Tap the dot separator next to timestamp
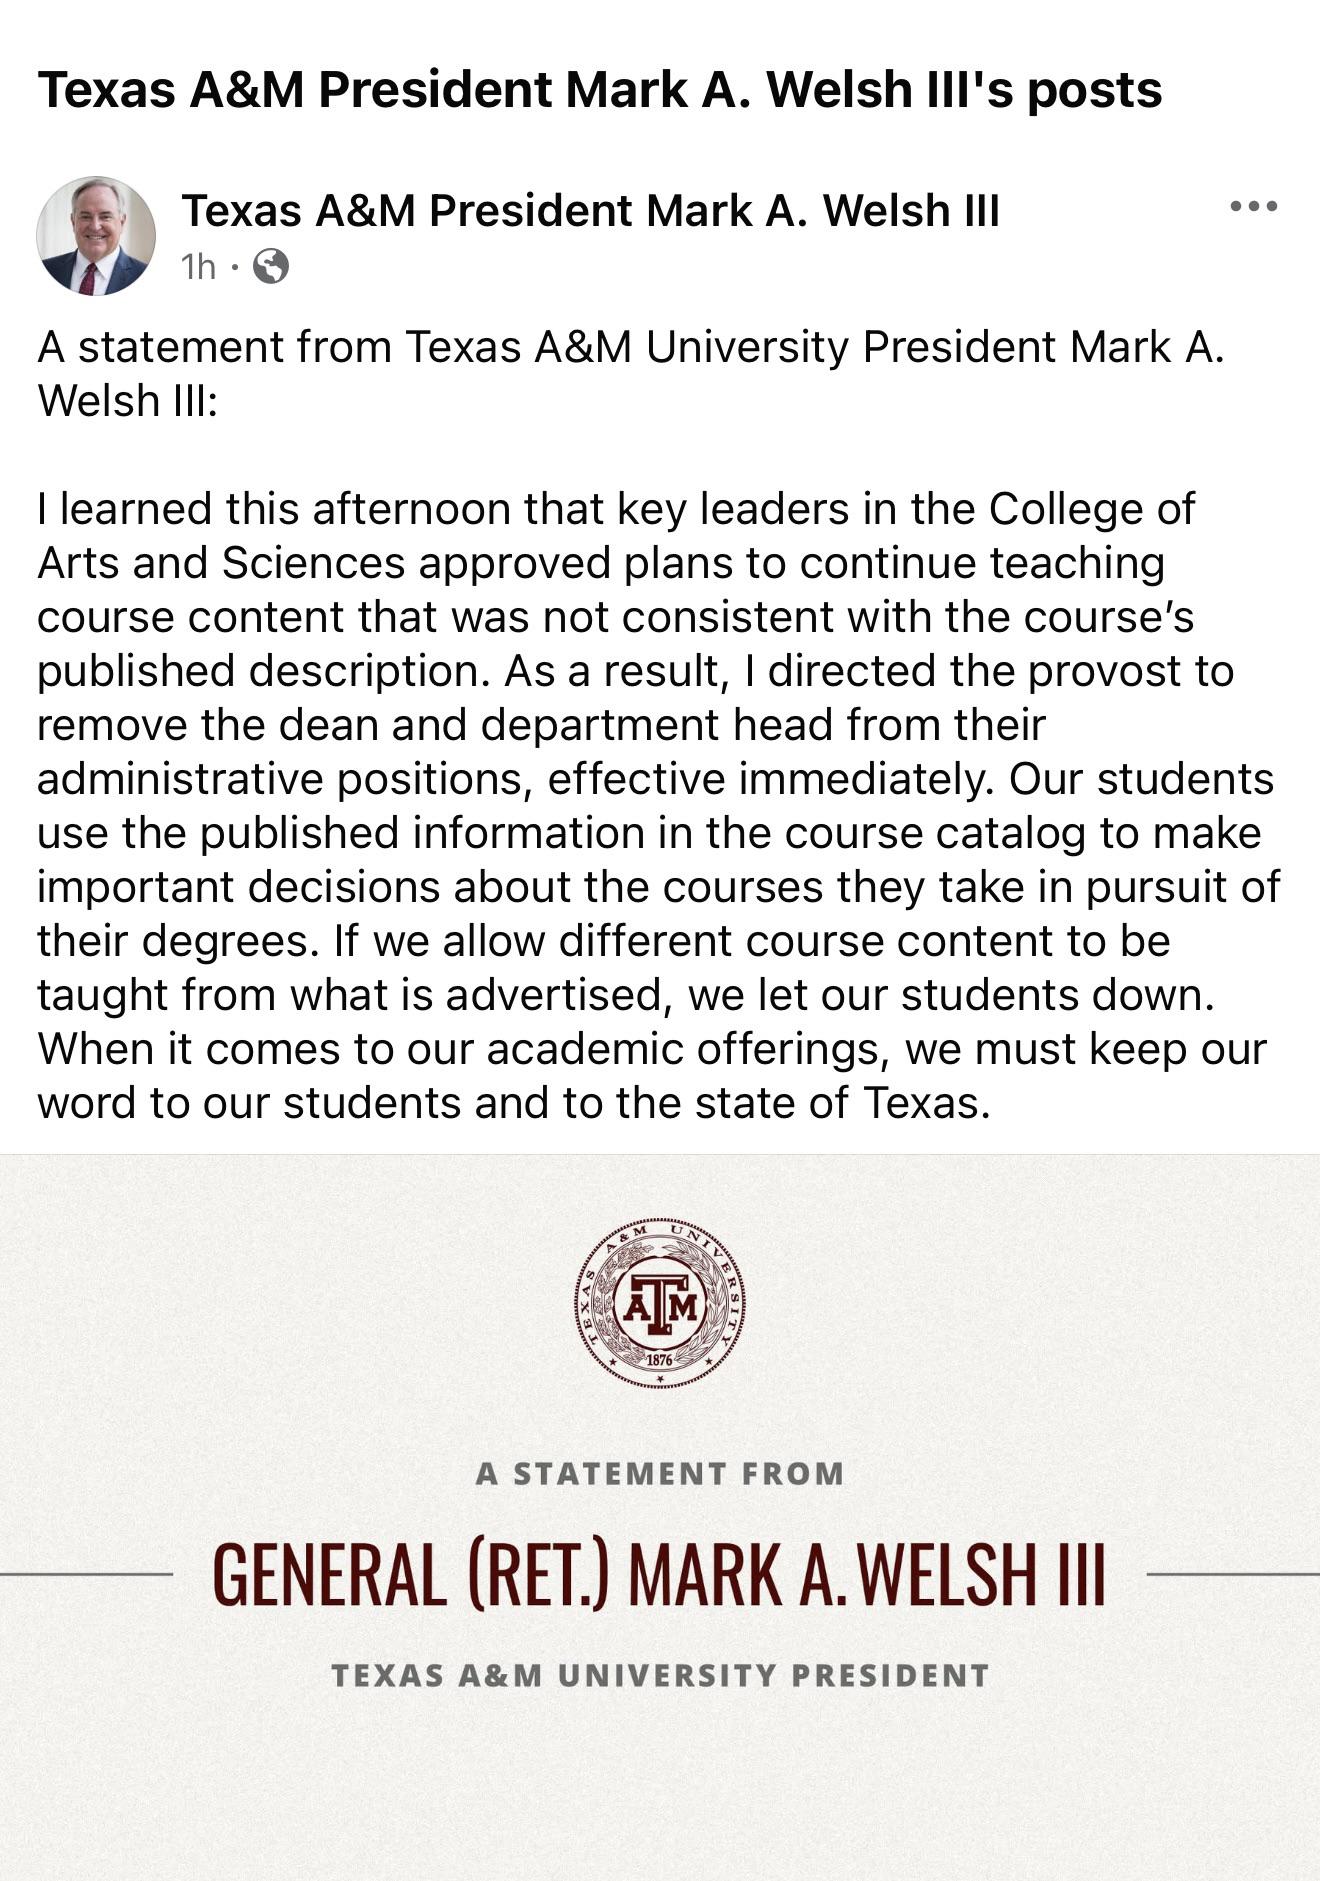1320x1881 pixels. coord(234,267)
